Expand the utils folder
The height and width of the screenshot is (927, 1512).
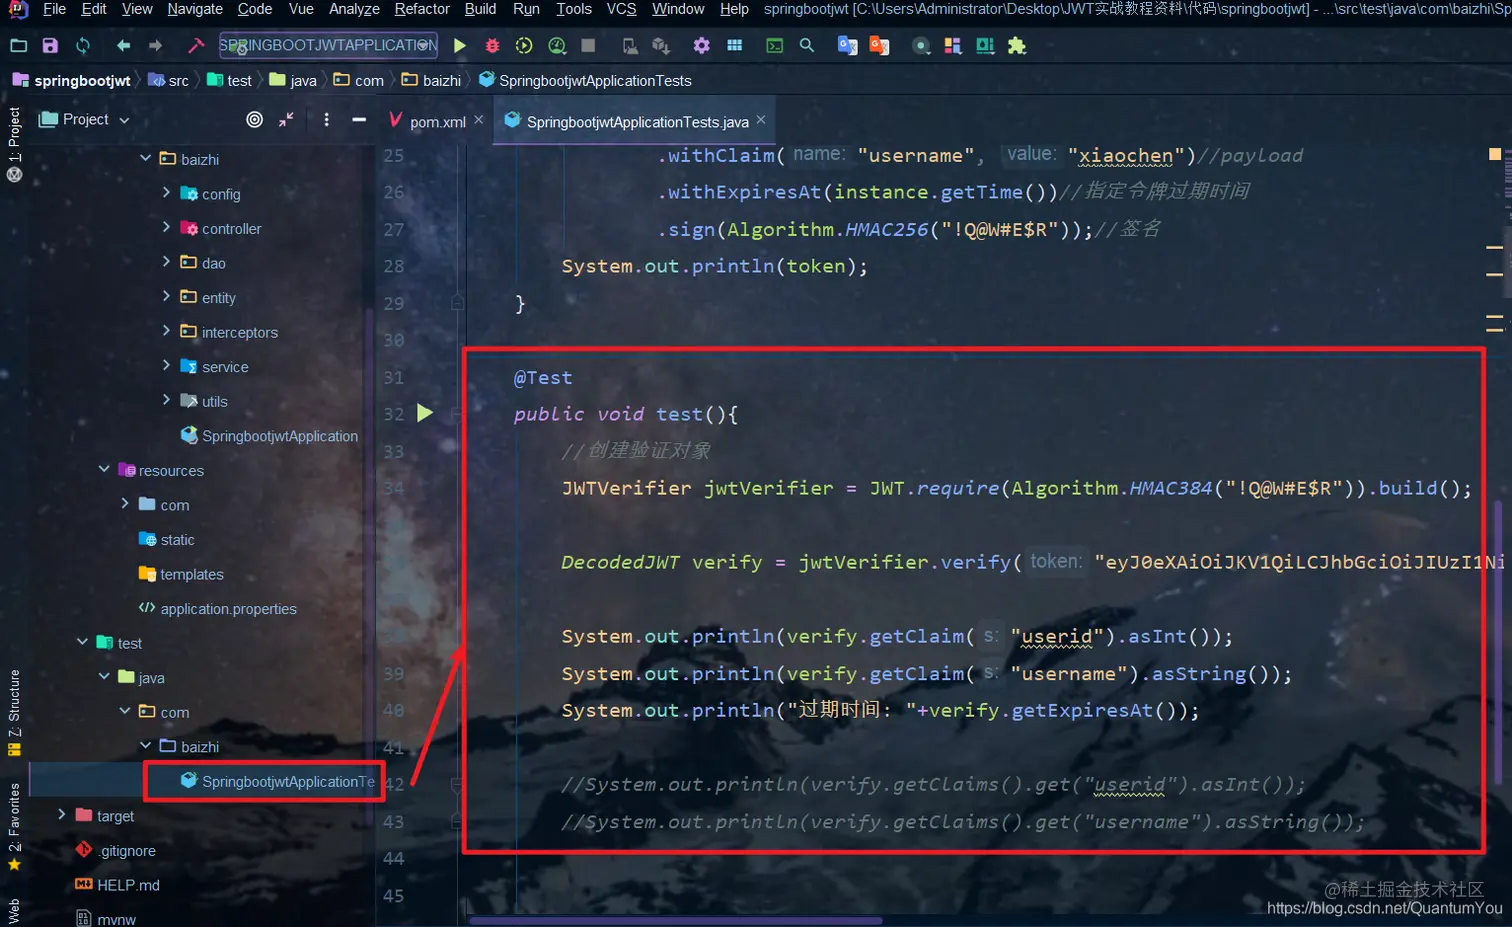tap(166, 400)
